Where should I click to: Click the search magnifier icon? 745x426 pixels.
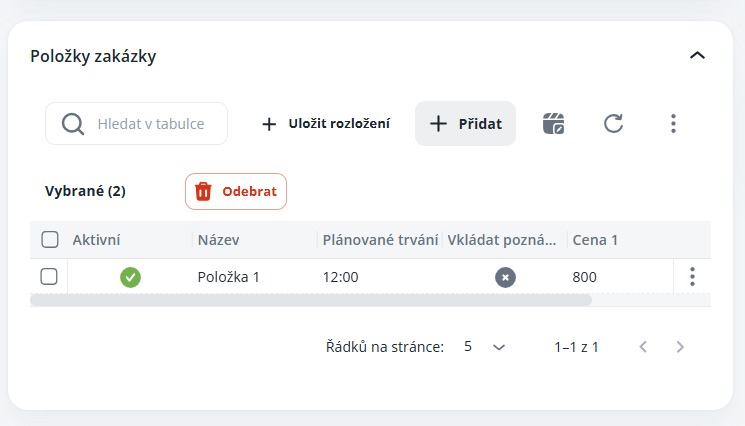73,124
